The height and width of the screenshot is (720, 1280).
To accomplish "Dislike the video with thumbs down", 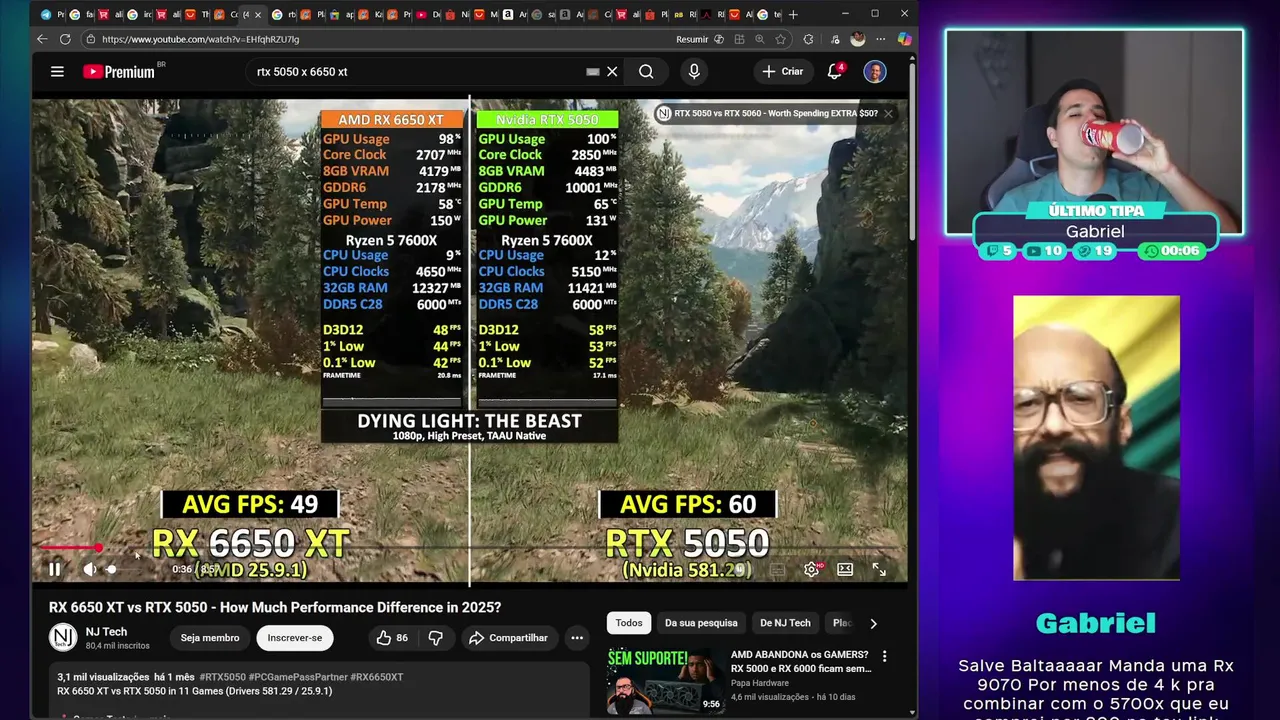I will (x=436, y=638).
